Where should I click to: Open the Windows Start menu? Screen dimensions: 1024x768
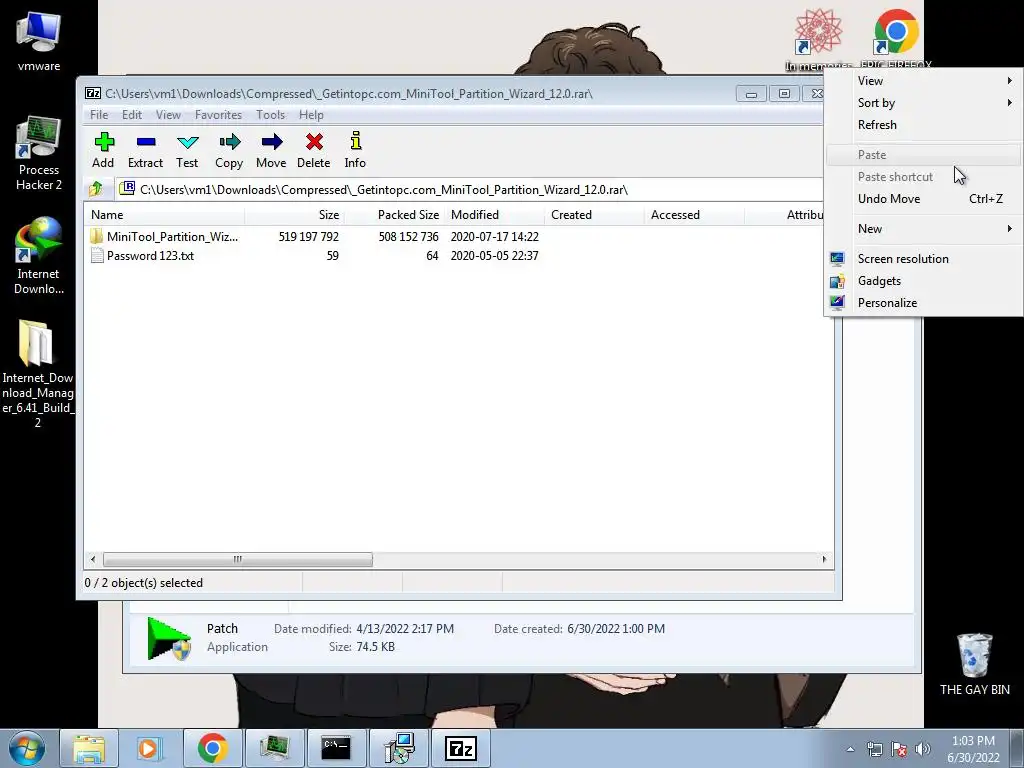point(27,748)
